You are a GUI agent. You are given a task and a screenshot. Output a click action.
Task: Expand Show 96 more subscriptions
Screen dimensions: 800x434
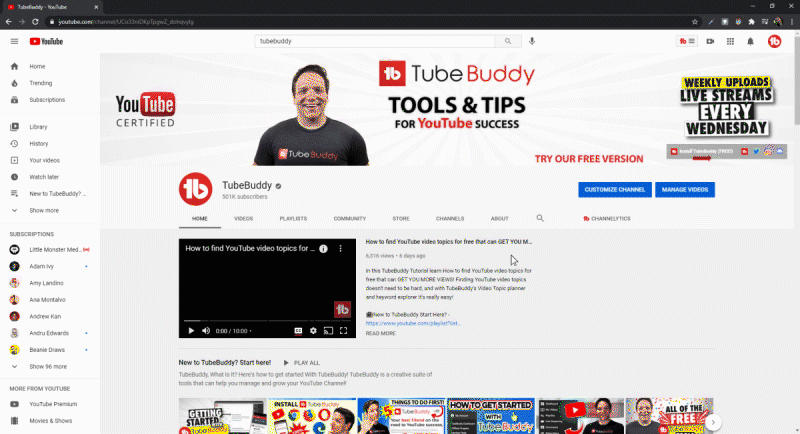click(x=48, y=367)
